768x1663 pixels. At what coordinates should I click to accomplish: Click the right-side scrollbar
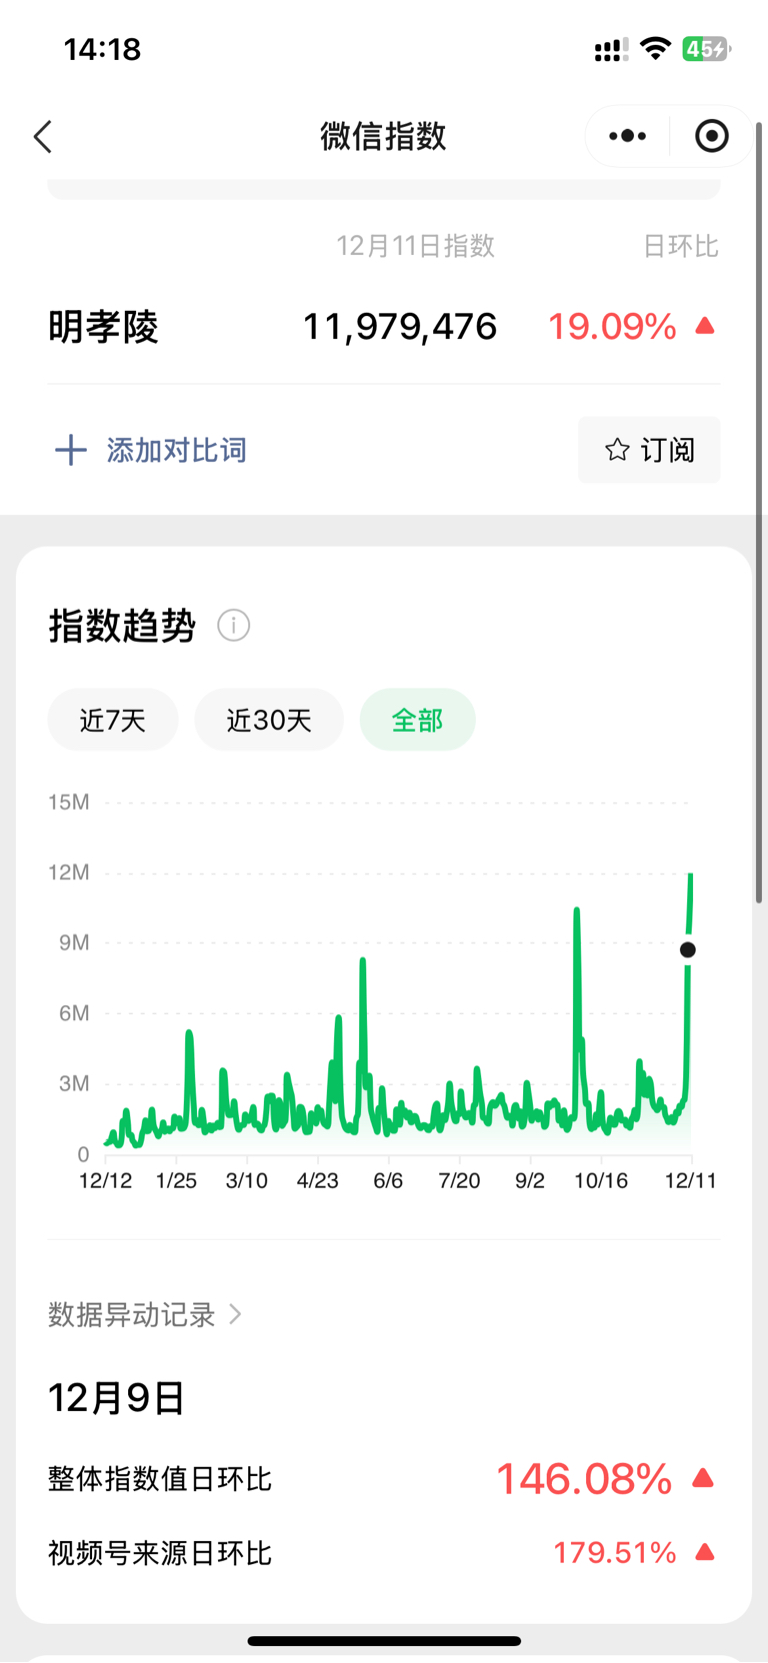(x=759, y=513)
